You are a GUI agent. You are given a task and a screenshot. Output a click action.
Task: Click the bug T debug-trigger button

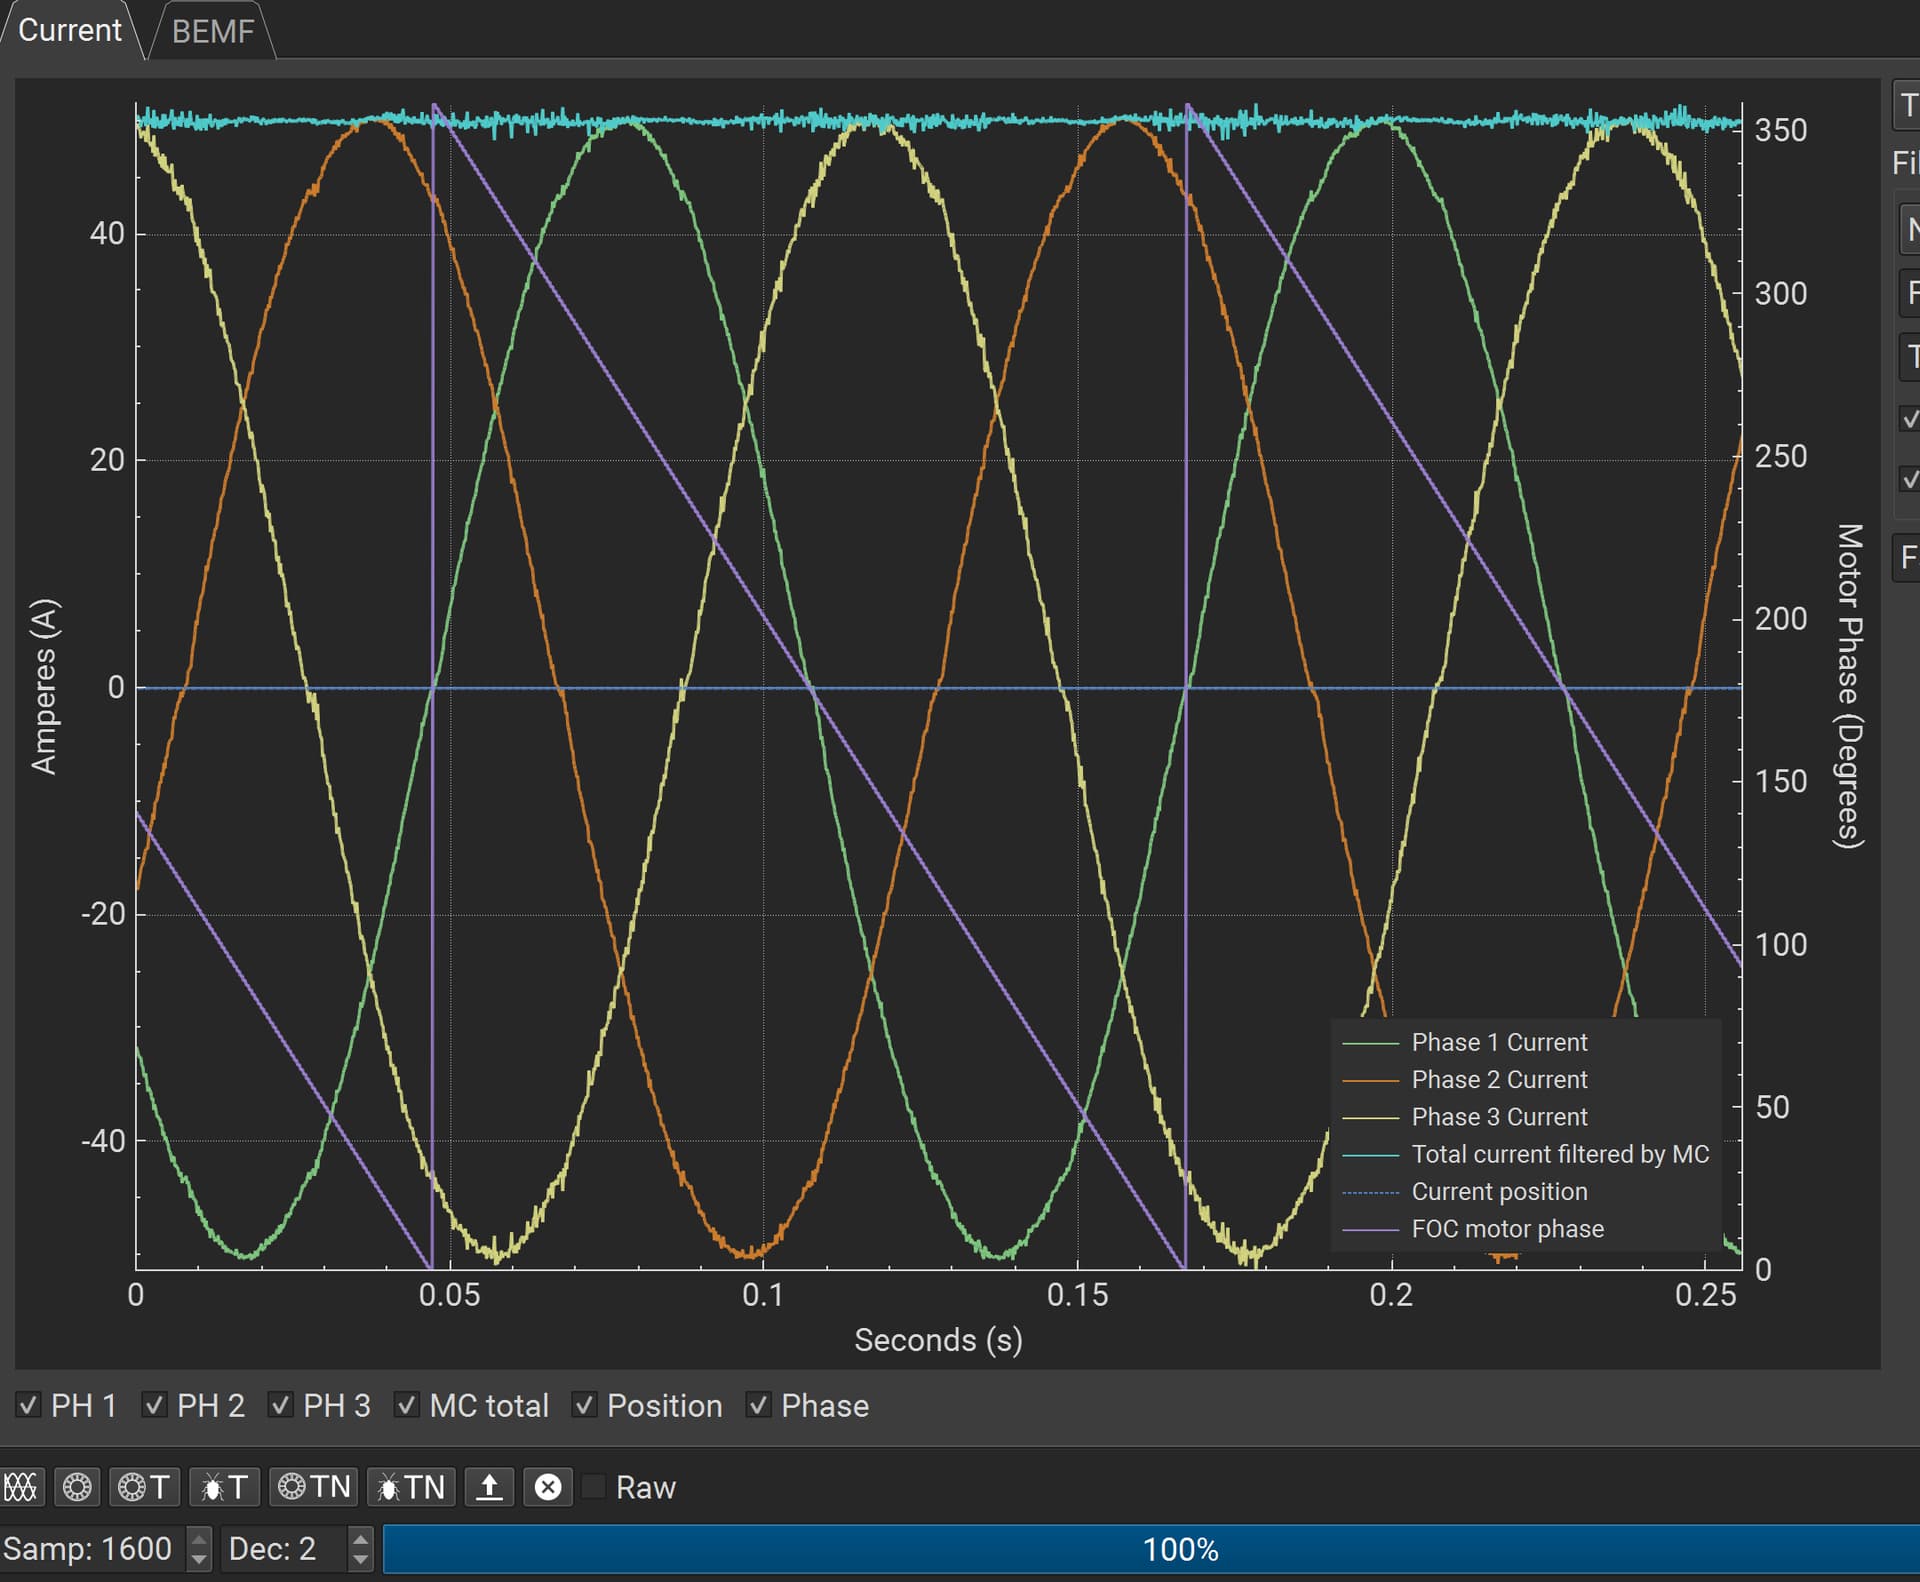pos(224,1487)
